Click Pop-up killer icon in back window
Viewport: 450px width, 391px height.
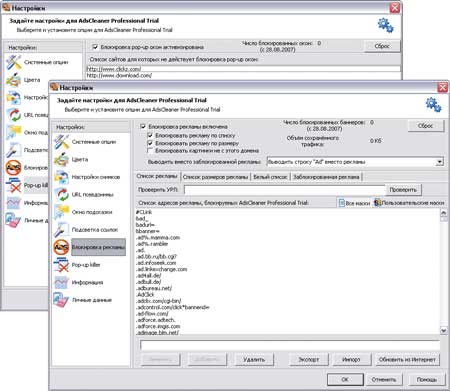[14, 185]
